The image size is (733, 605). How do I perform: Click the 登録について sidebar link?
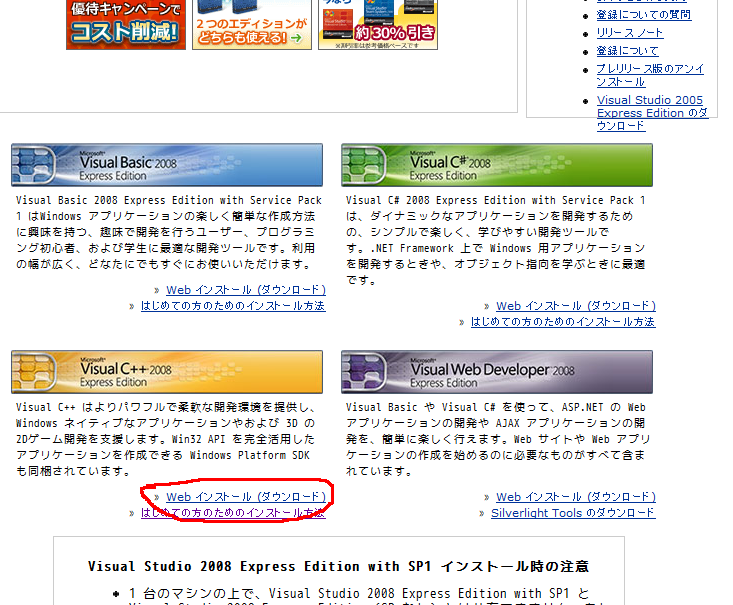click(627, 51)
